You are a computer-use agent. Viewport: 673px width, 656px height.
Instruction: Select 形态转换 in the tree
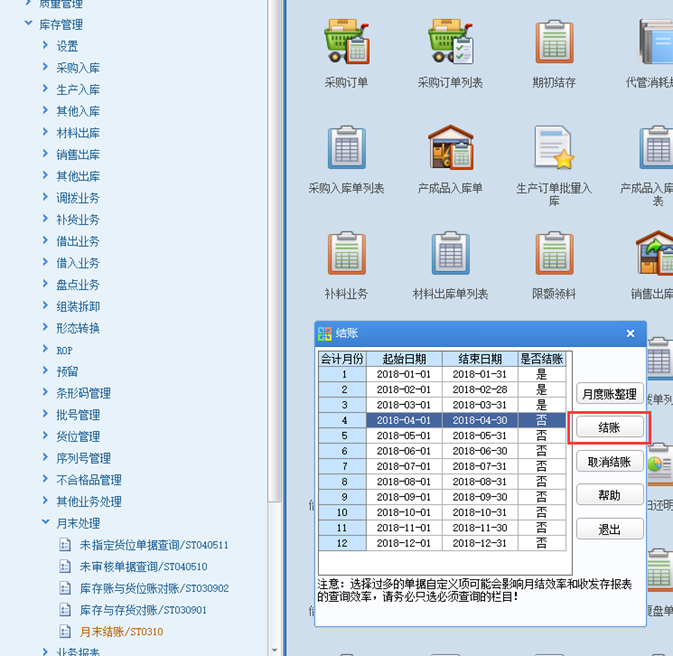[78, 328]
